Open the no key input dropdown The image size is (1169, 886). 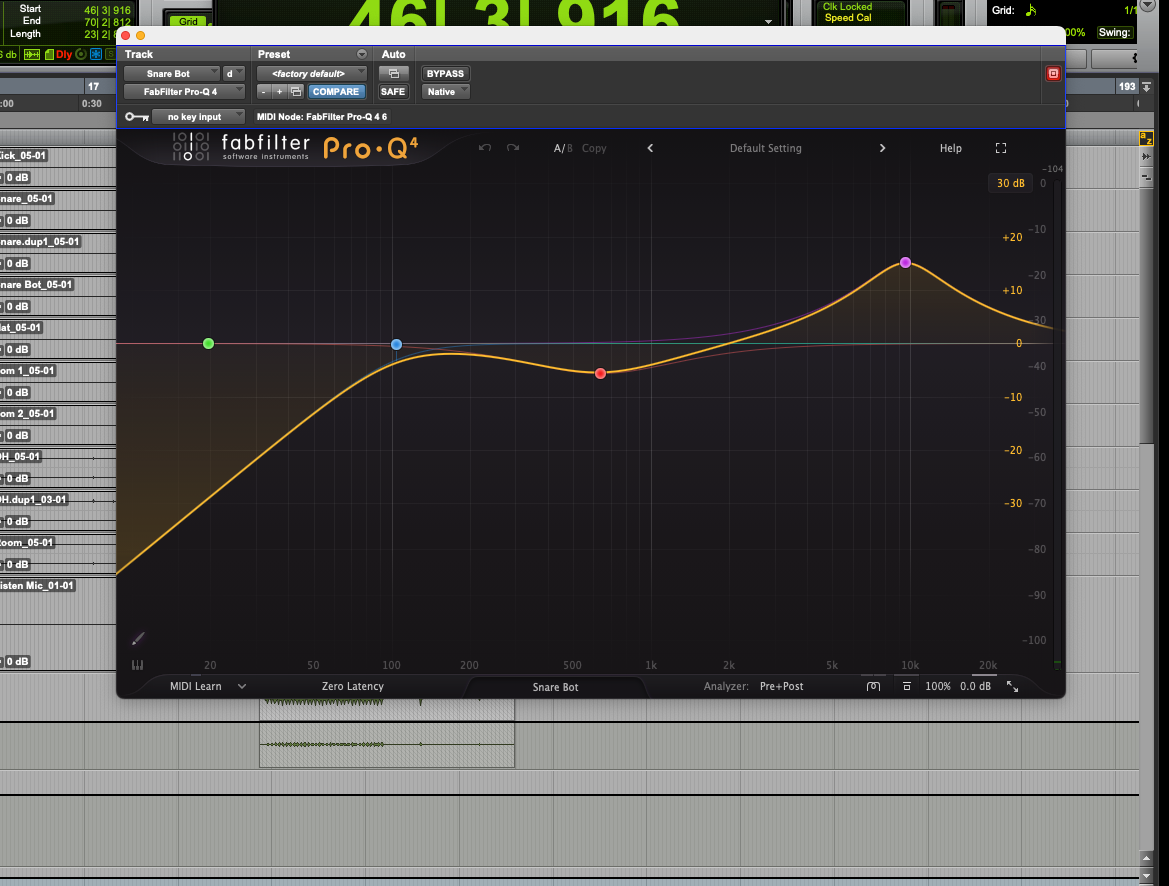198,116
